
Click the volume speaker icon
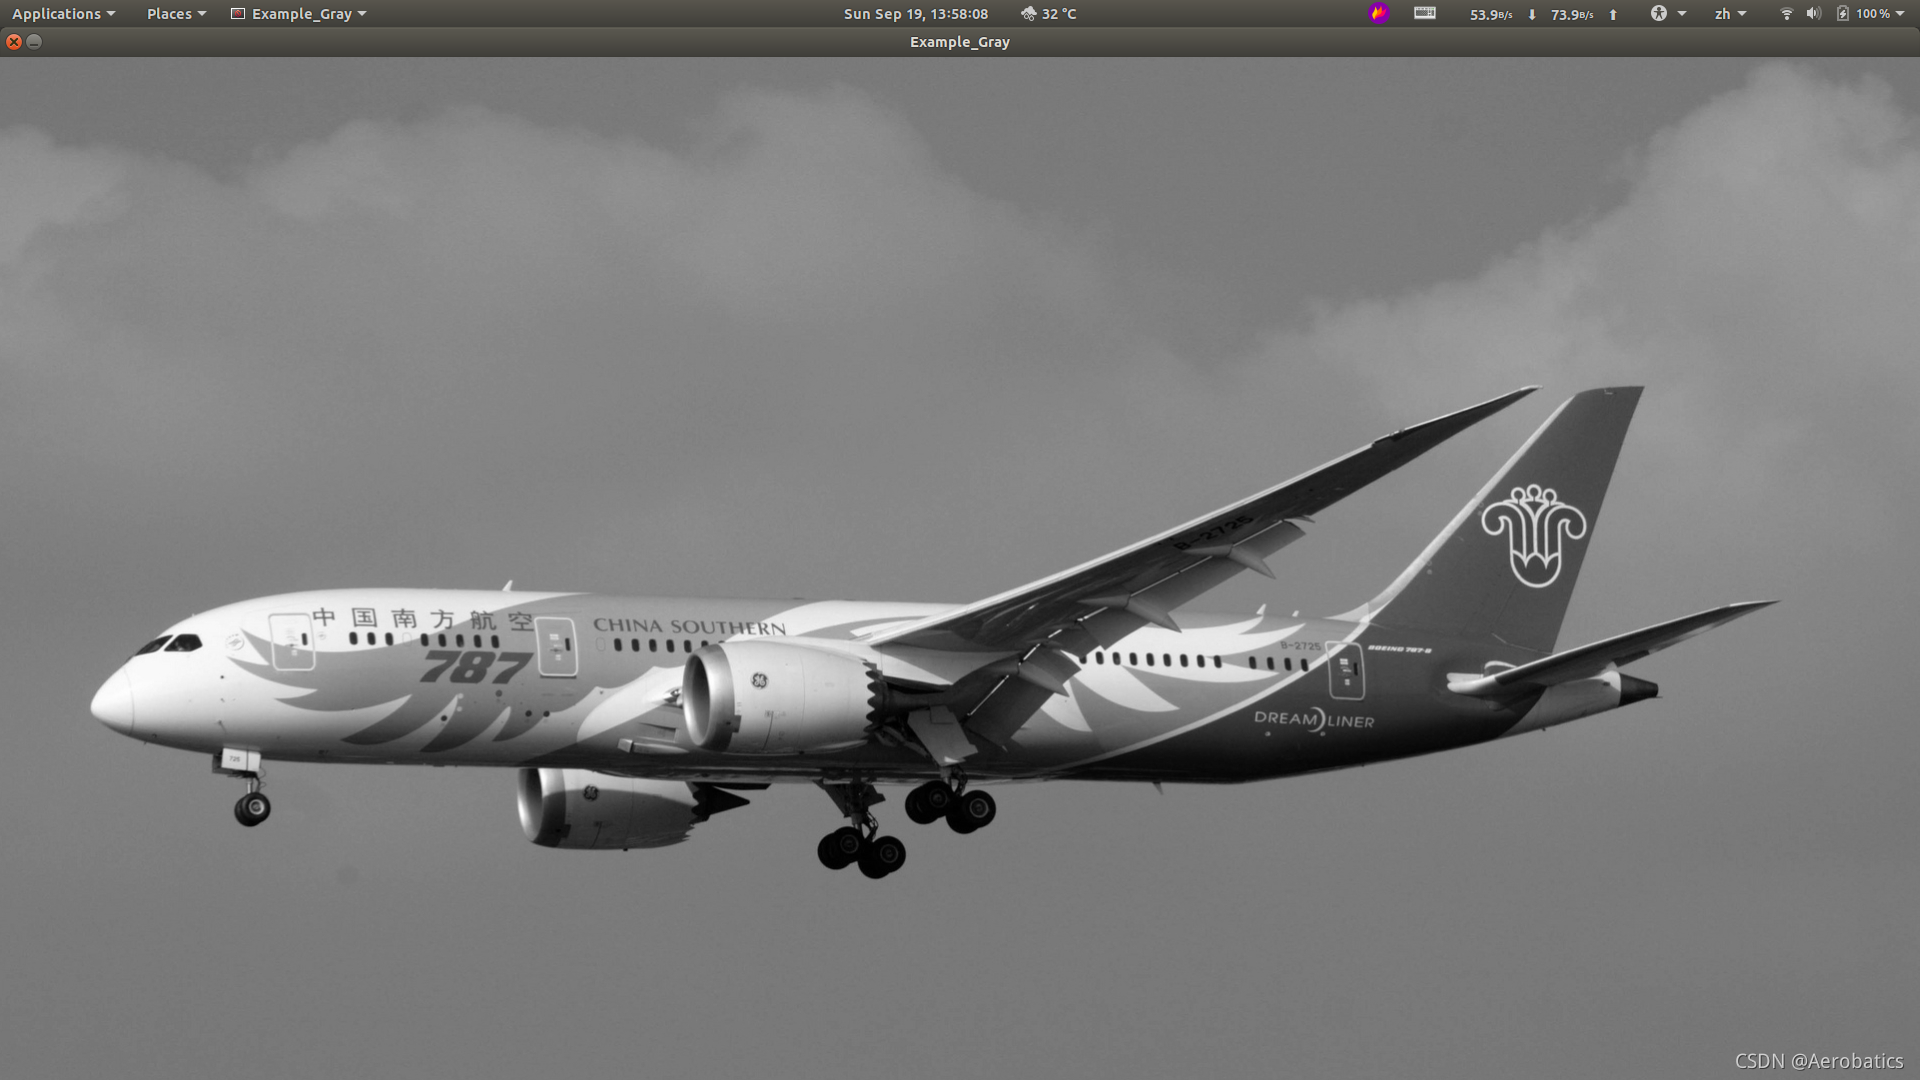[x=1813, y=14]
